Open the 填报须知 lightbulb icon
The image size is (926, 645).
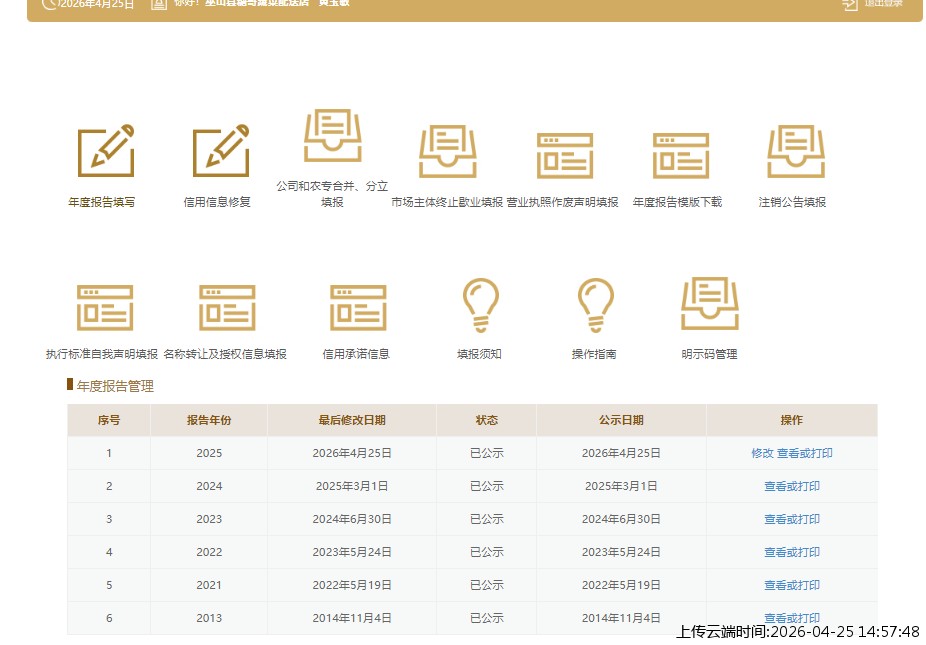pos(480,305)
